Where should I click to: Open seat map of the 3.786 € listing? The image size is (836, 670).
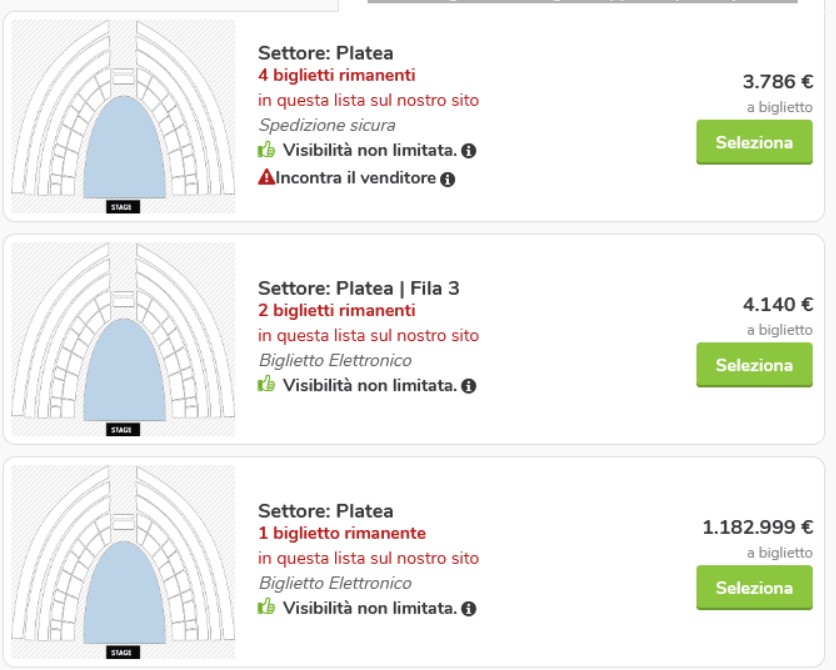[123, 117]
